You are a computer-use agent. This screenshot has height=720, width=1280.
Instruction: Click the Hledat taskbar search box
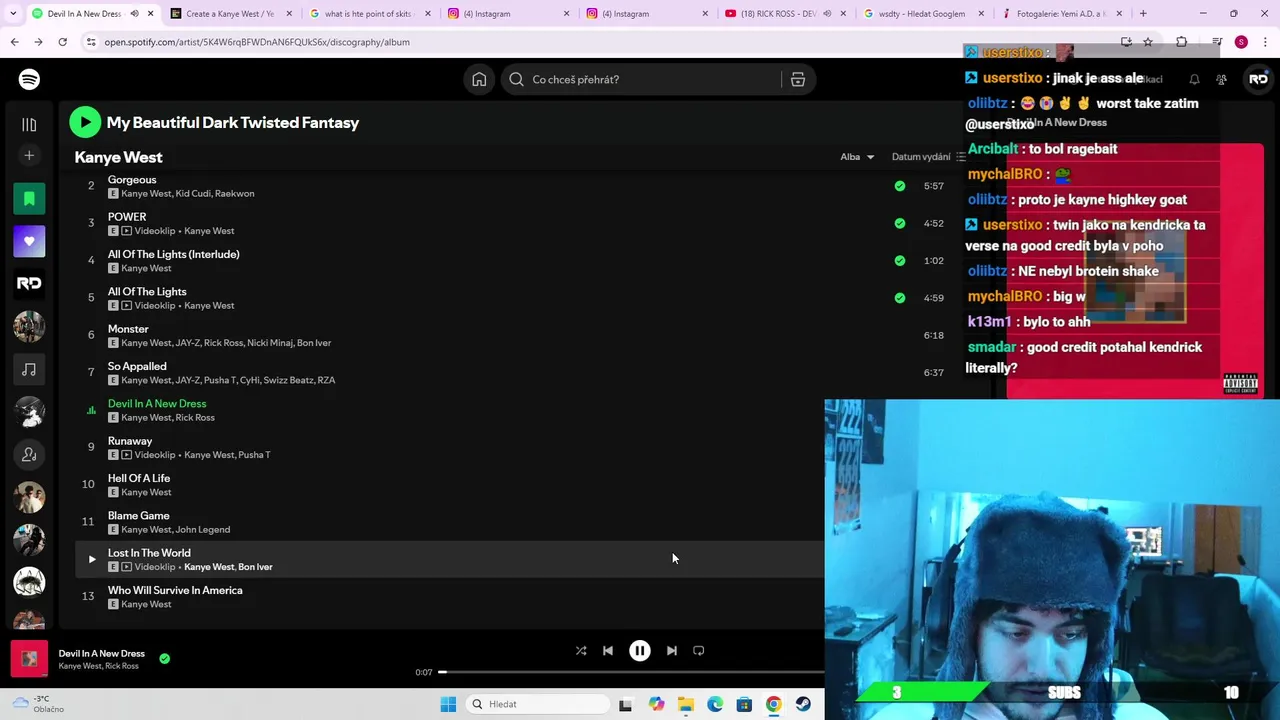pyautogui.click(x=539, y=704)
